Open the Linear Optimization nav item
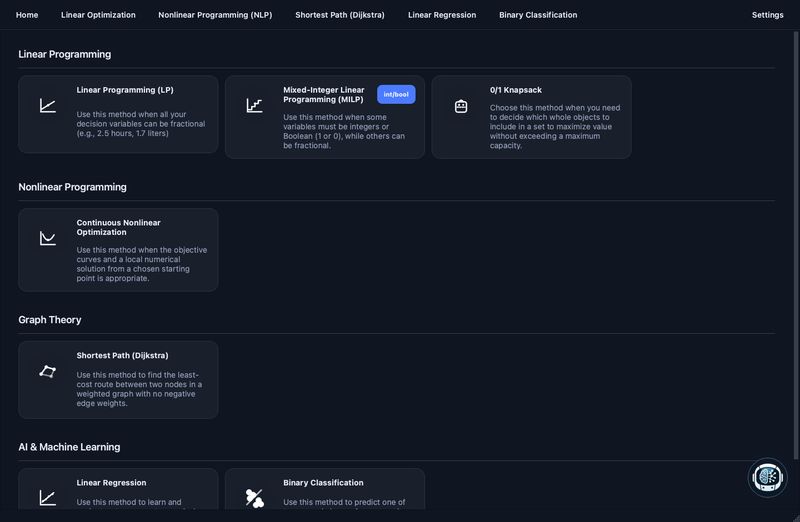This screenshot has height=522, width=800. tap(98, 15)
